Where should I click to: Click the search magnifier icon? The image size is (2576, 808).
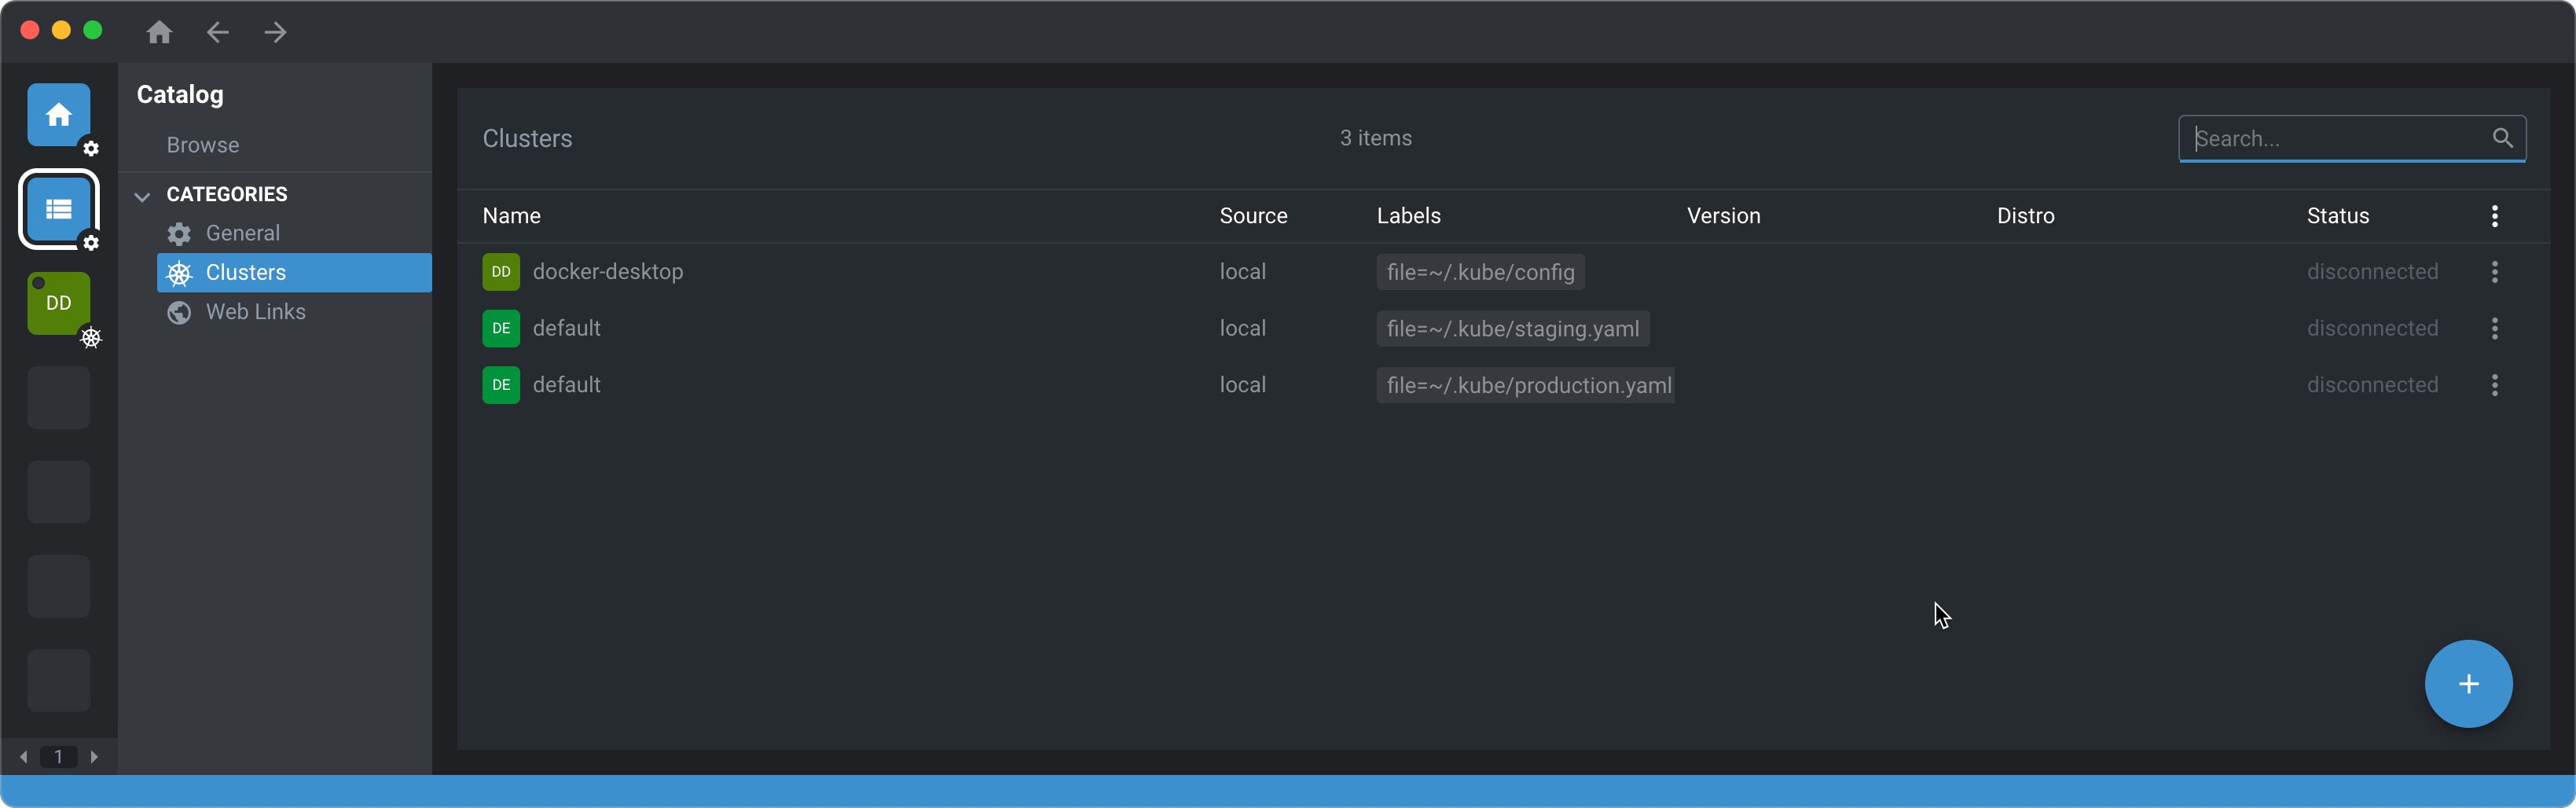coord(2504,138)
